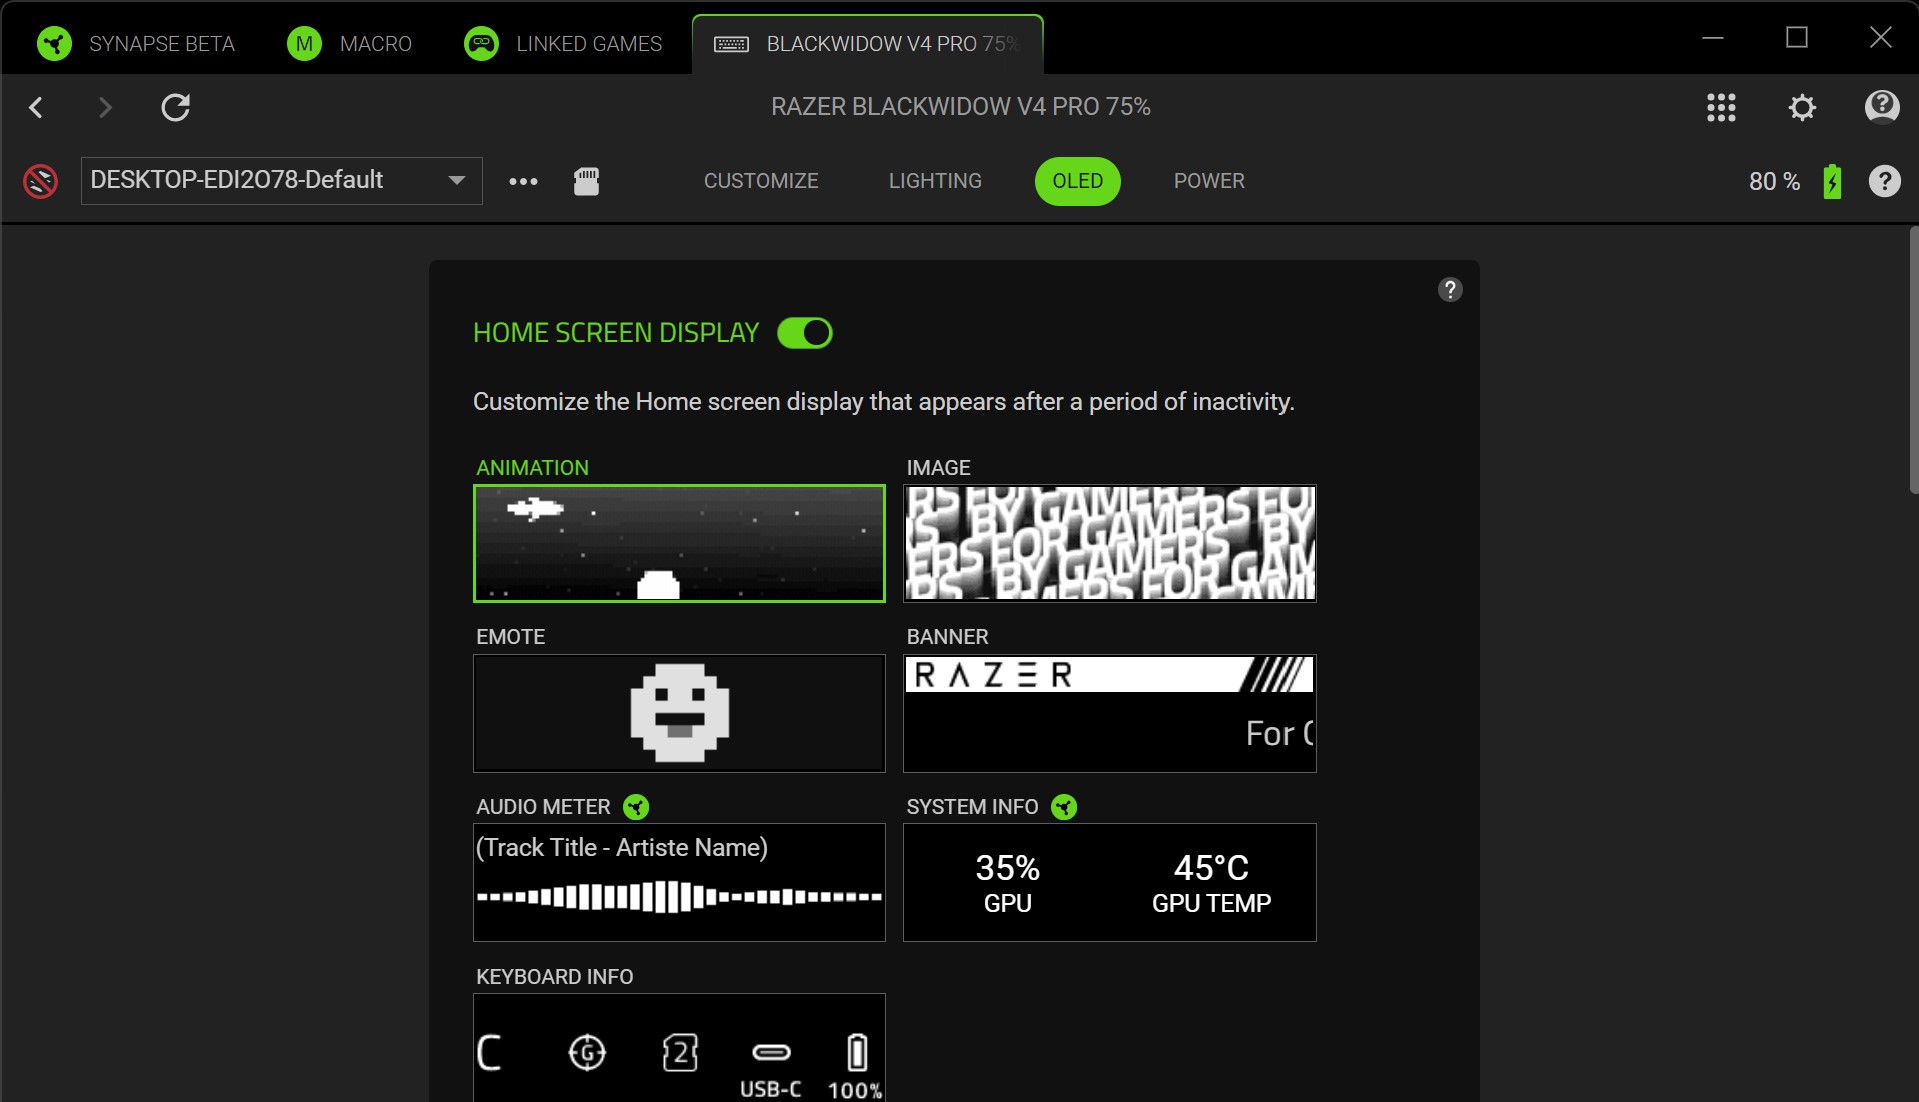Switch to the Lighting section

tap(935, 181)
